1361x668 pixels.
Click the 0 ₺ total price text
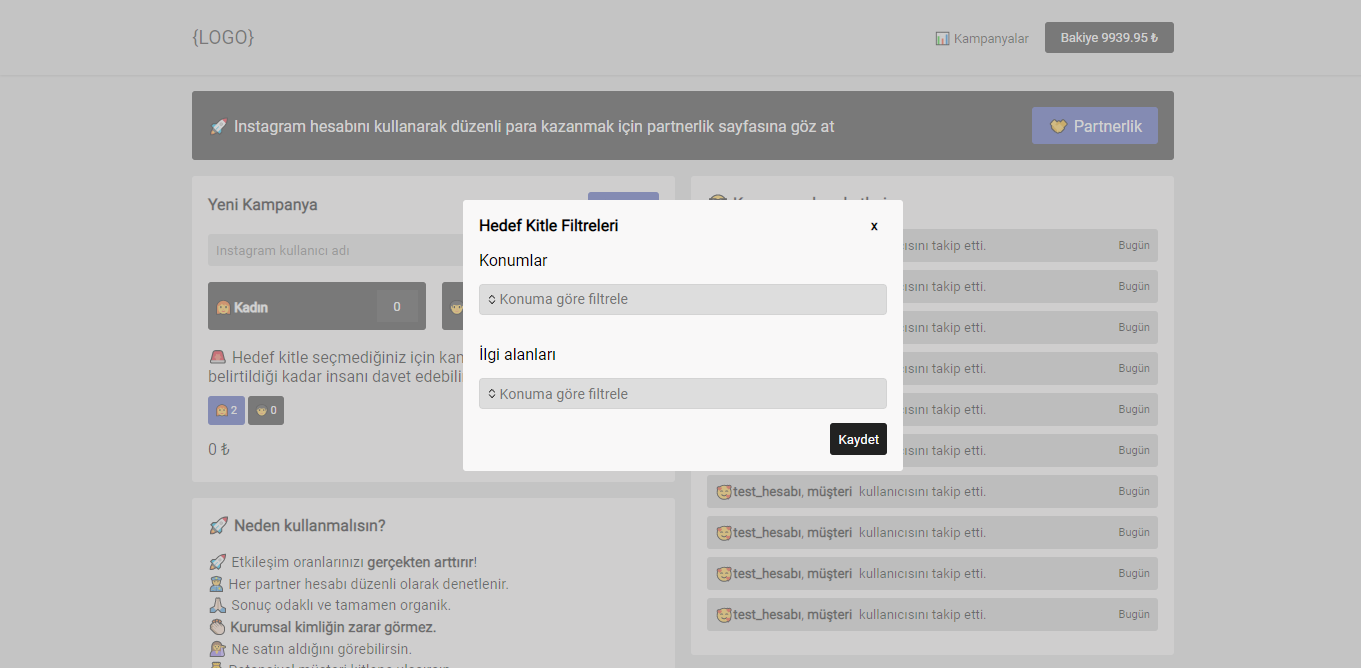click(219, 449)
